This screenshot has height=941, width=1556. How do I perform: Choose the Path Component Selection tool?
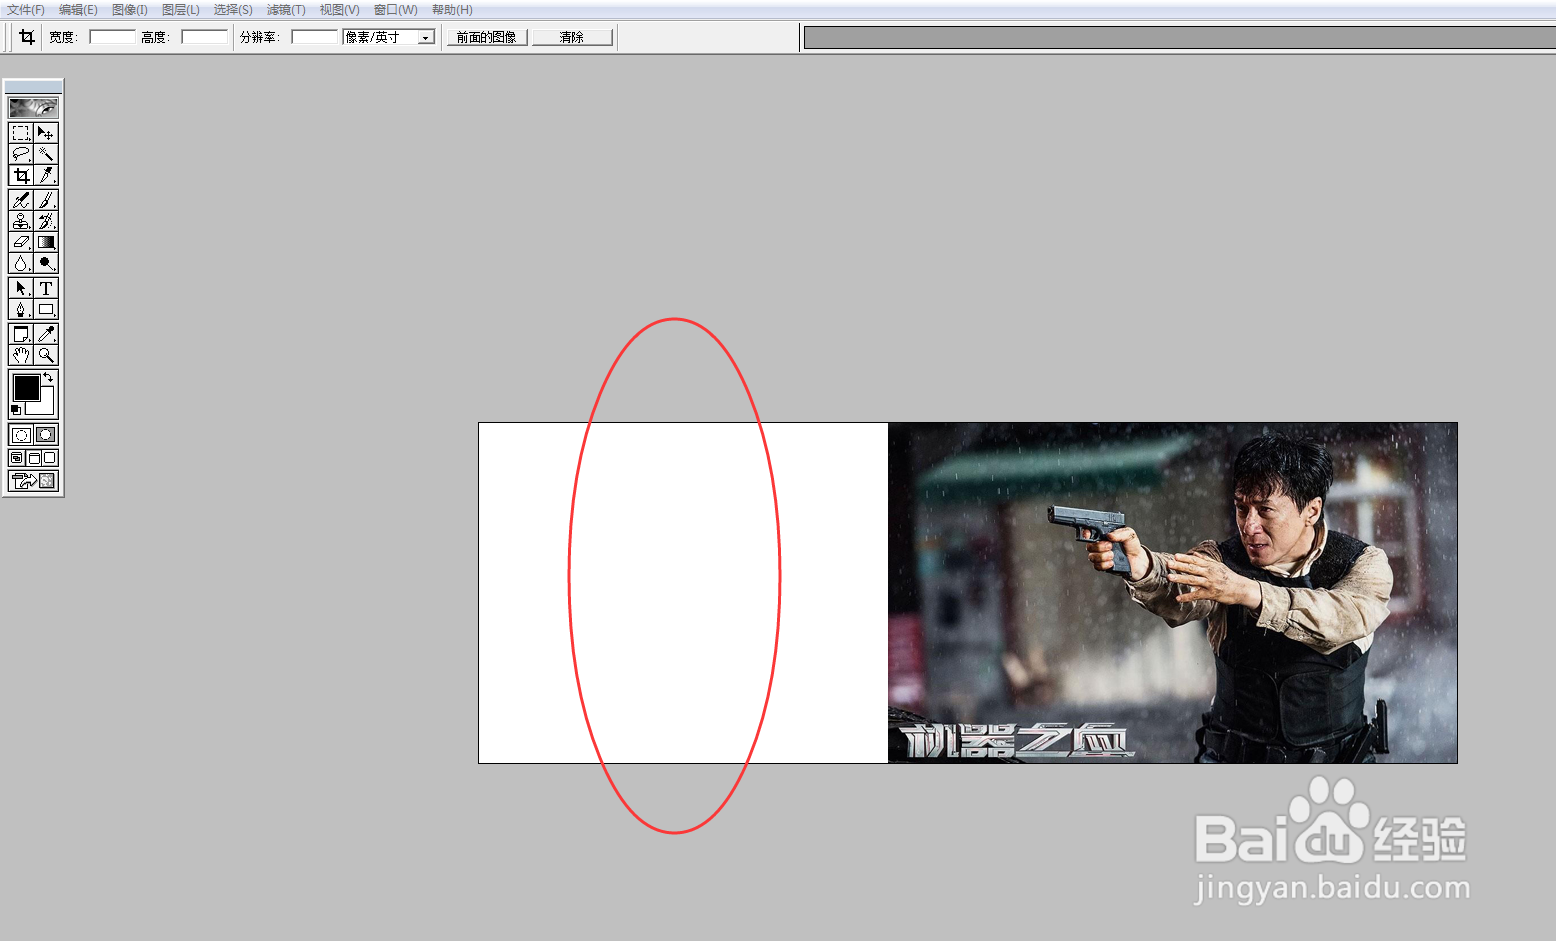21,288
